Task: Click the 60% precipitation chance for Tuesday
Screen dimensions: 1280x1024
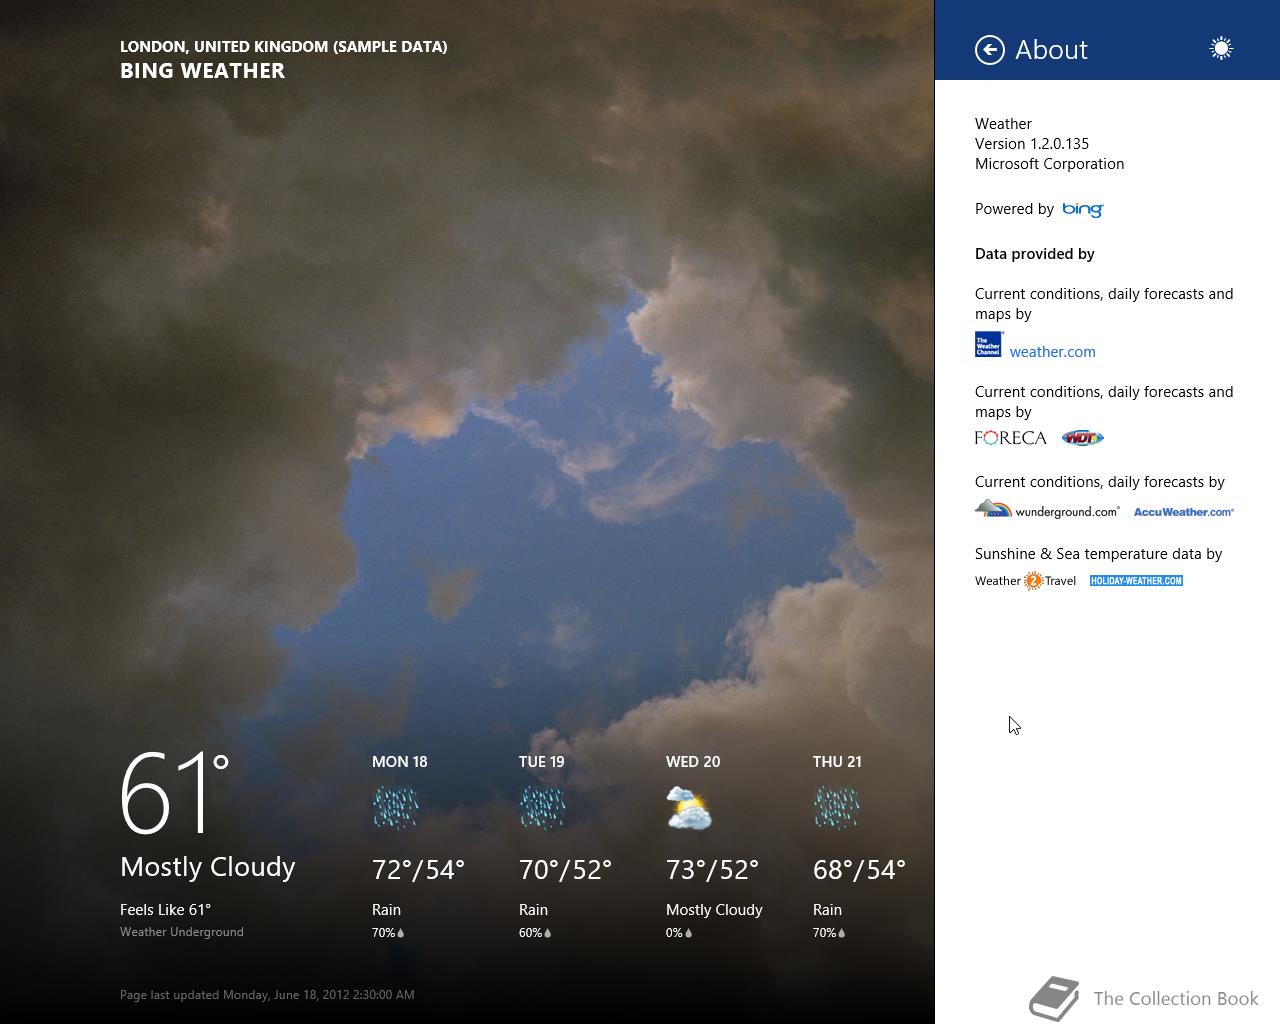Action: (x=535, y=933)
